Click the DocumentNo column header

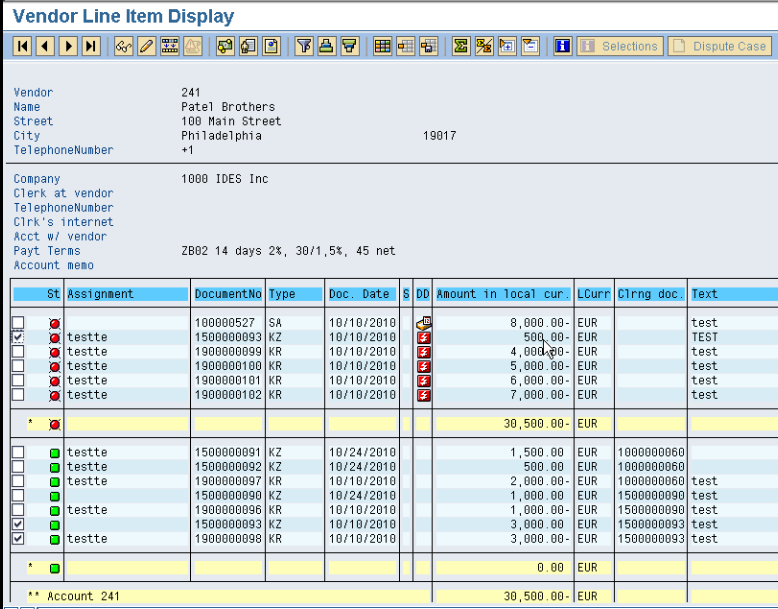coord(228,294)
